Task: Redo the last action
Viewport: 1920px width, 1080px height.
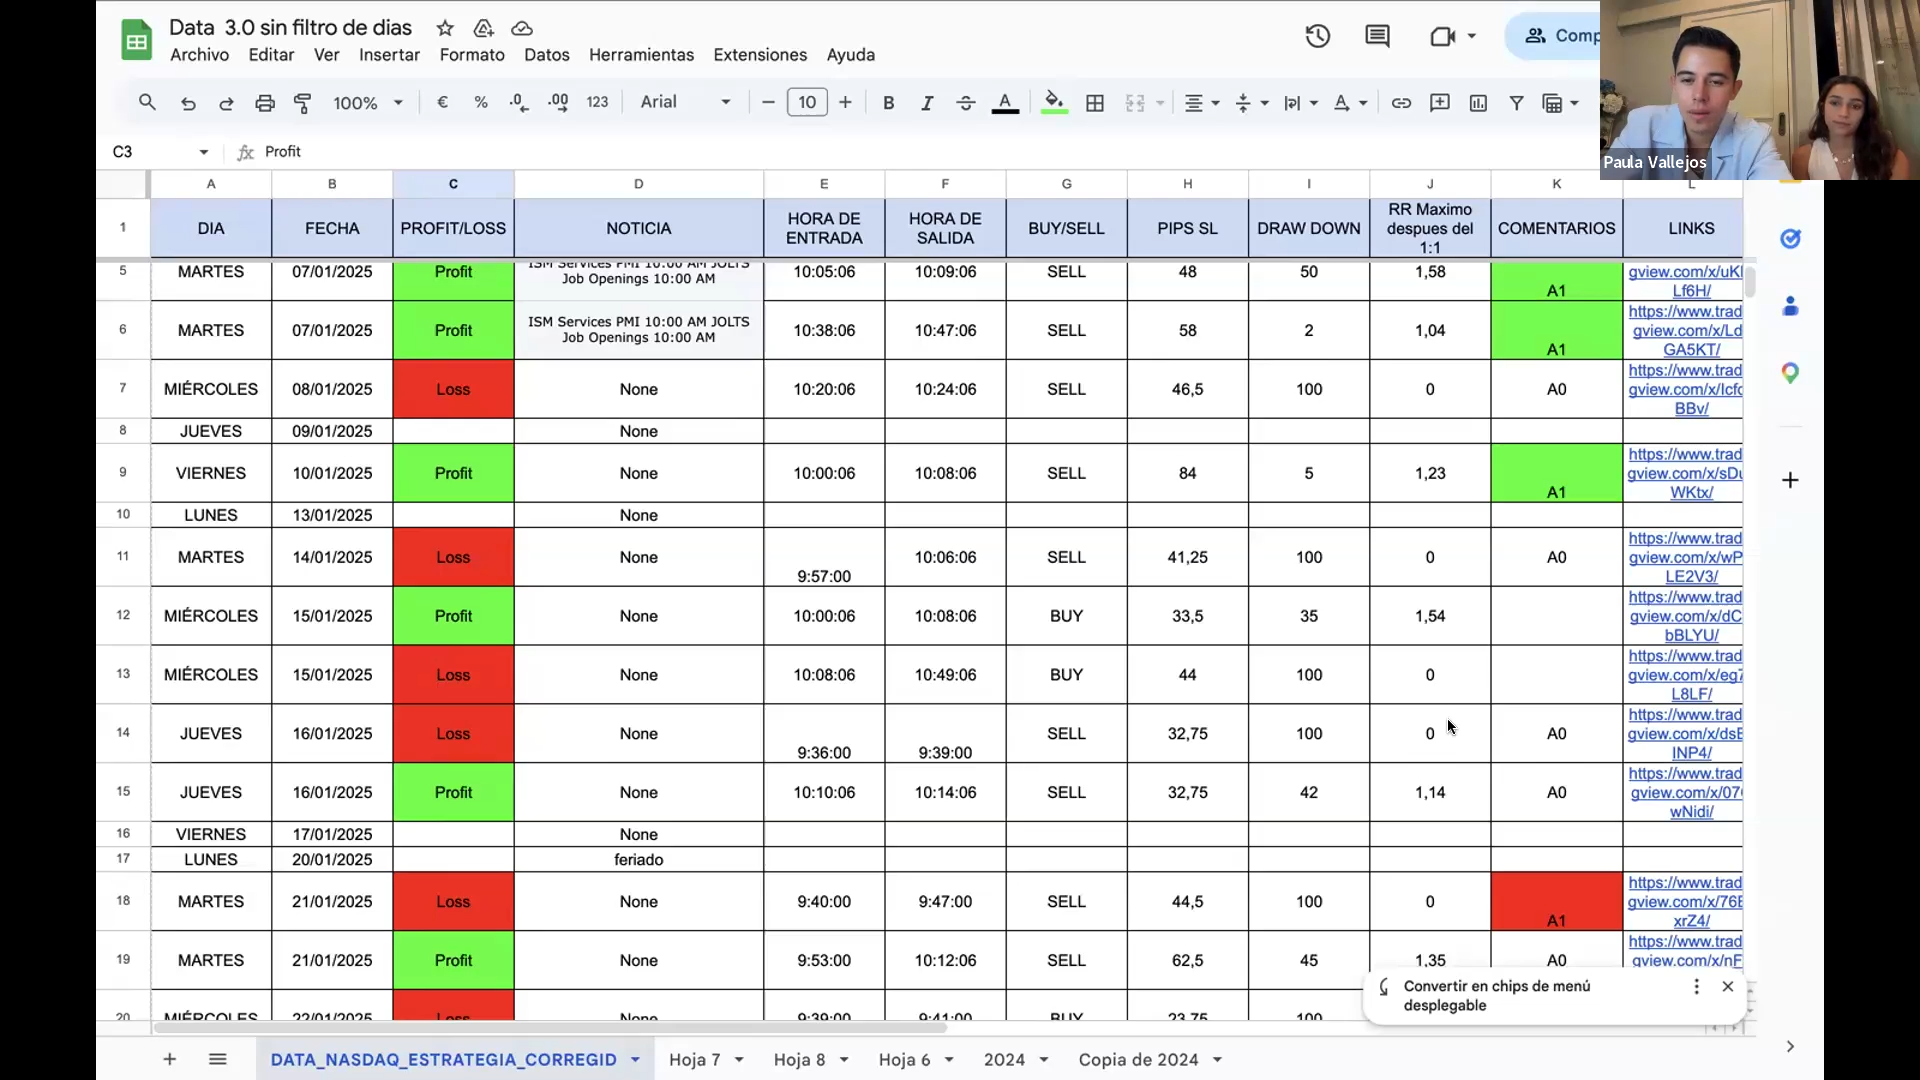Action: coord(226,103)
